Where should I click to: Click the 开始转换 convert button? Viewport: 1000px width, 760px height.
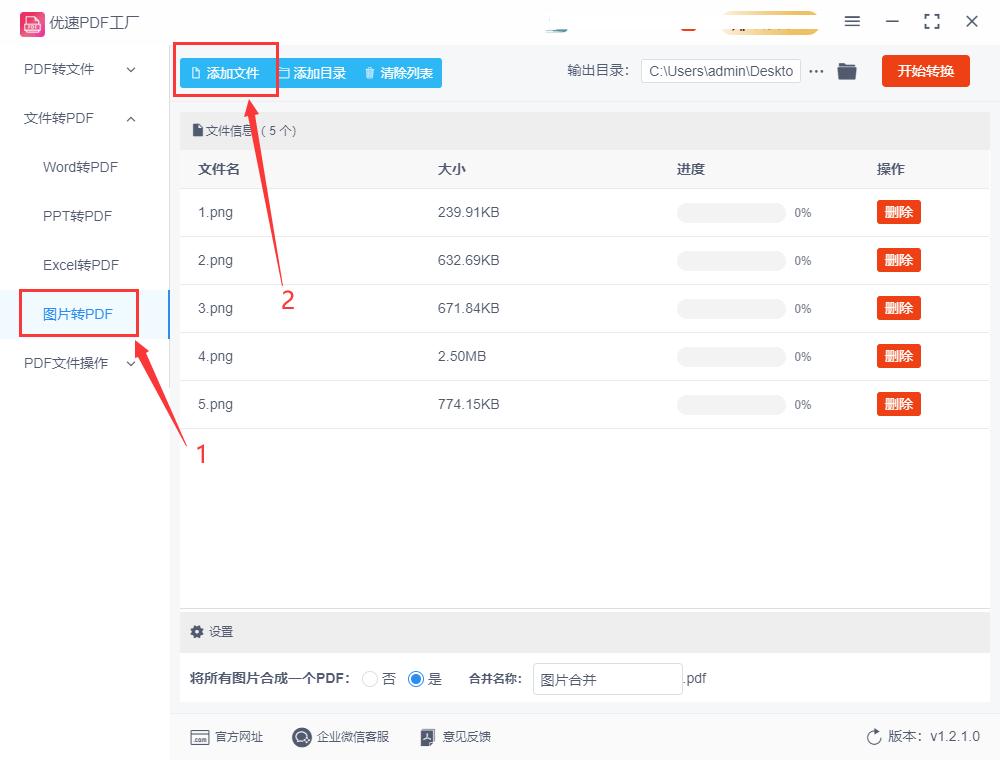pyautogui.click(x=925, y=71)
